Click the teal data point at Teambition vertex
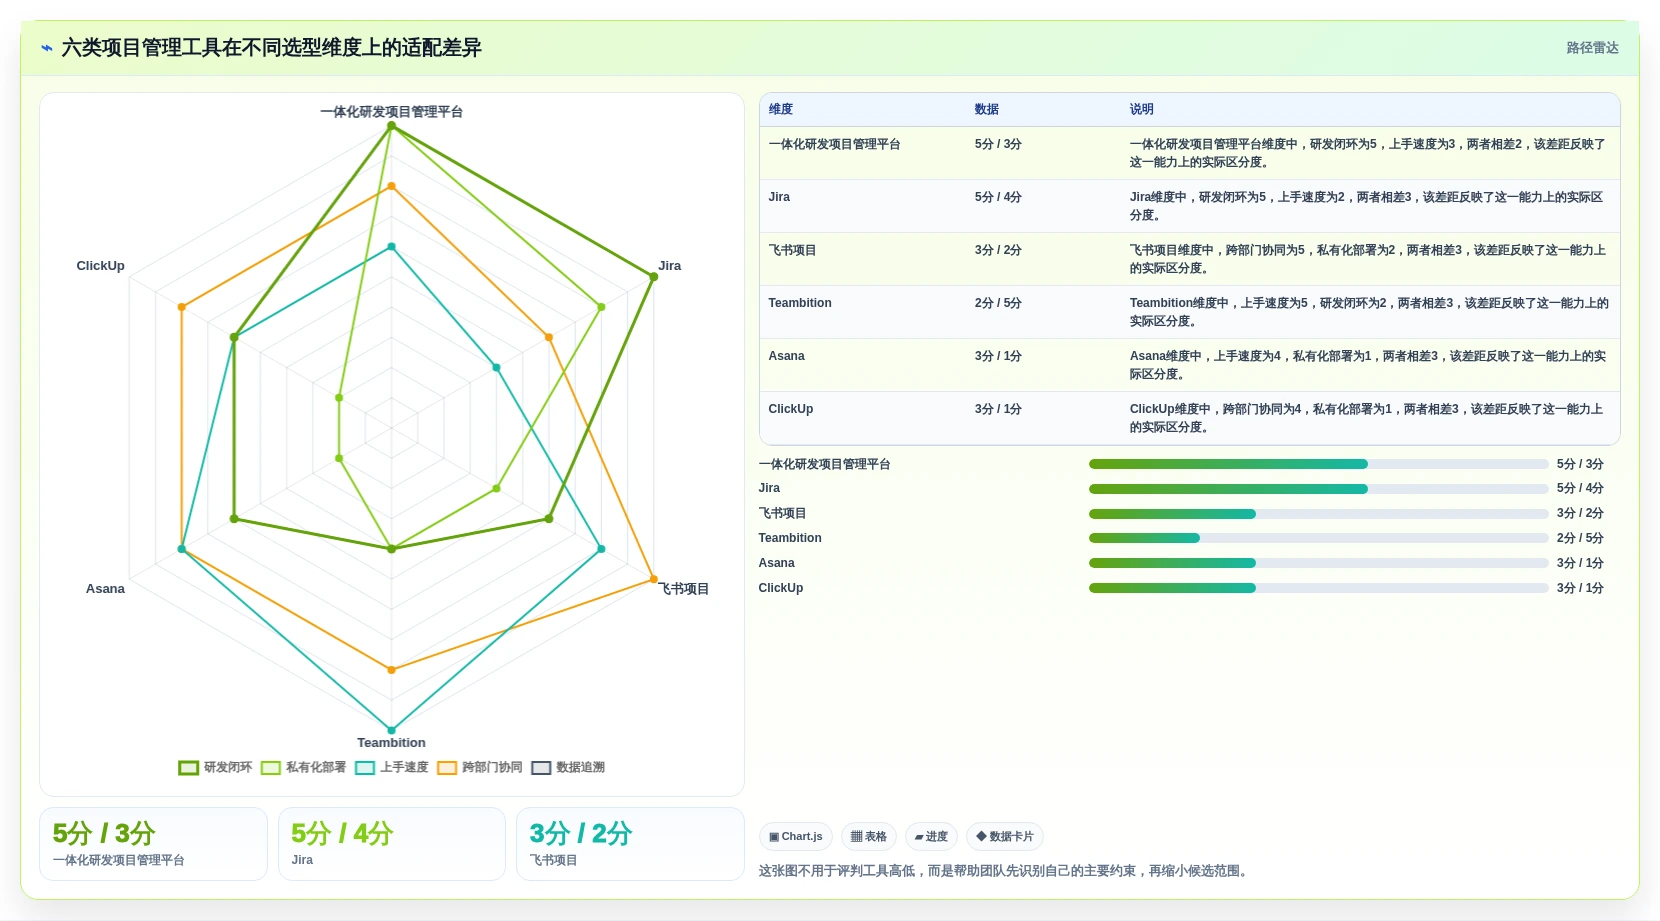 pyautogui.click(x=391, y=730)
